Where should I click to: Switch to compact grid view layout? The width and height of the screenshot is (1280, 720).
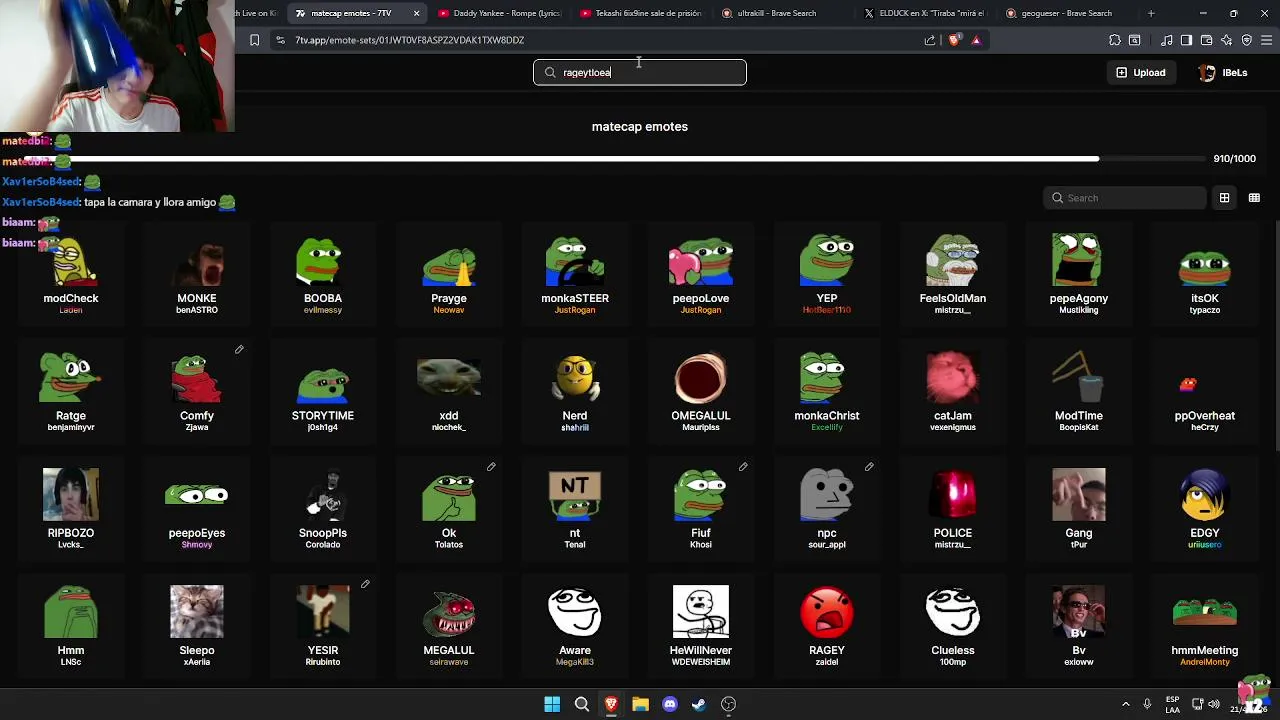click(1254, 198)
